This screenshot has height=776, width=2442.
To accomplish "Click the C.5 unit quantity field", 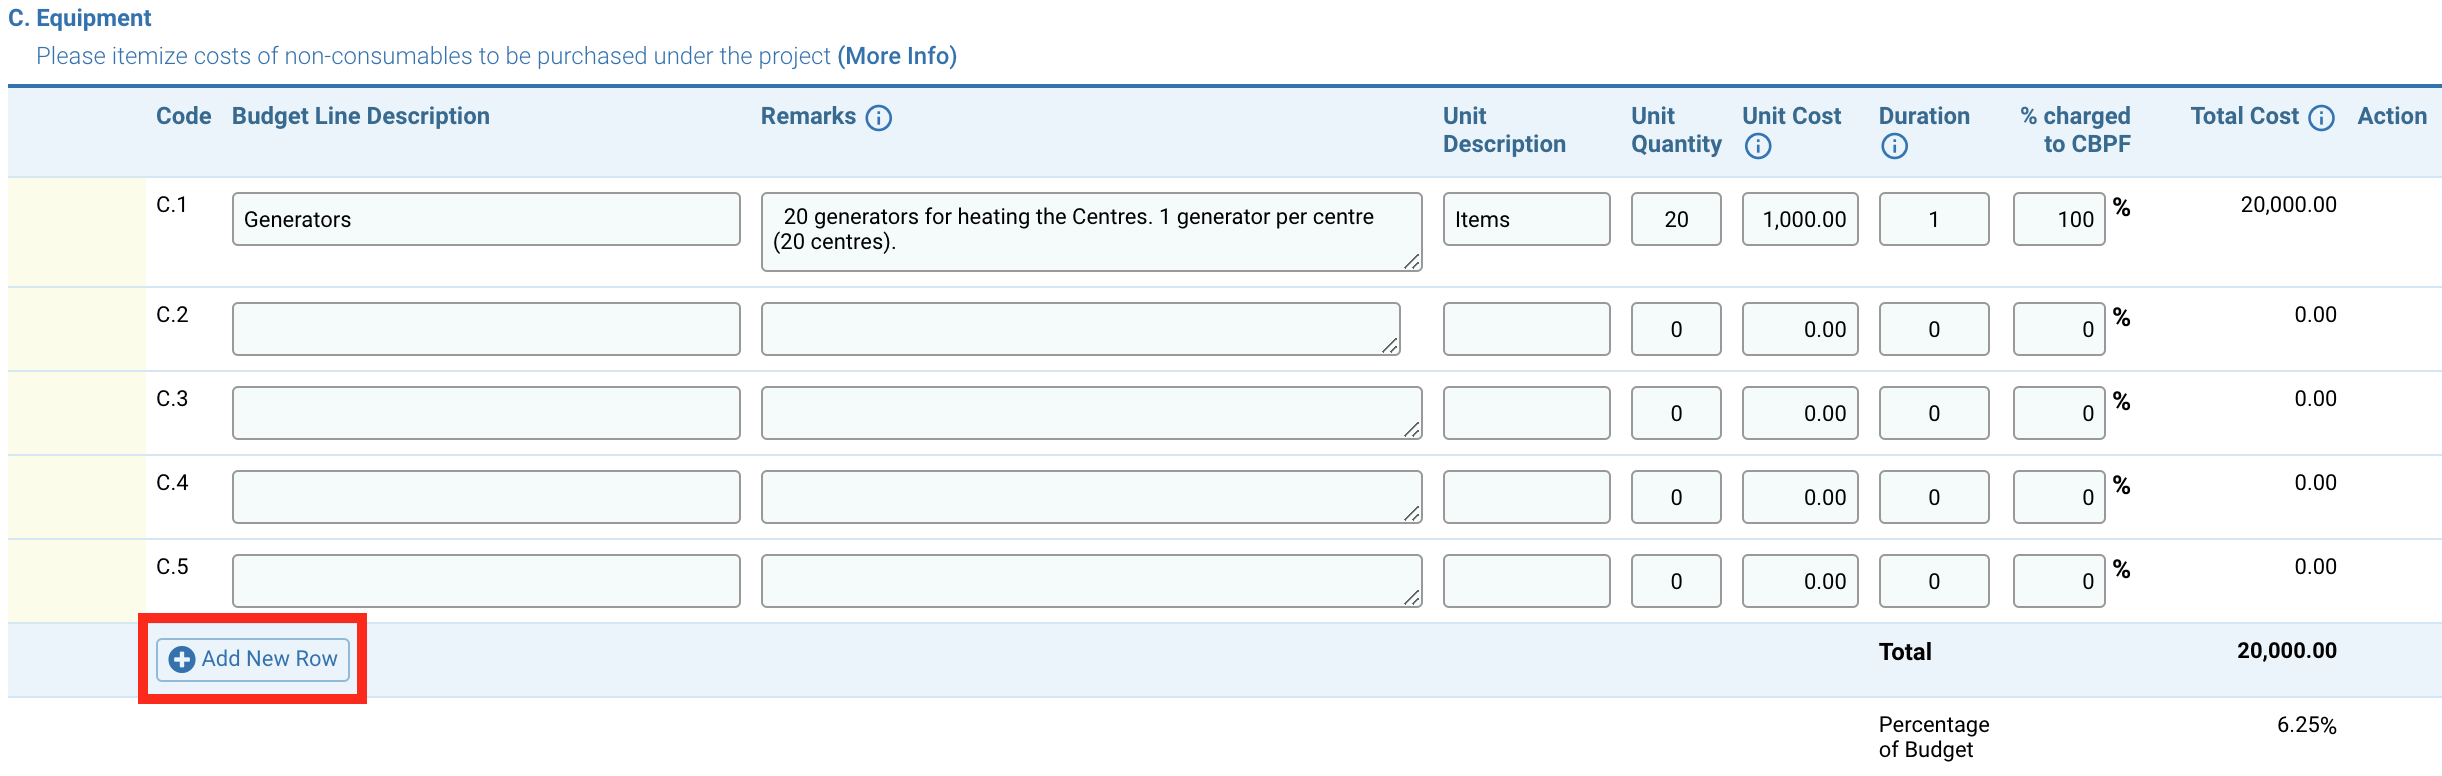I will (1676, 581).
